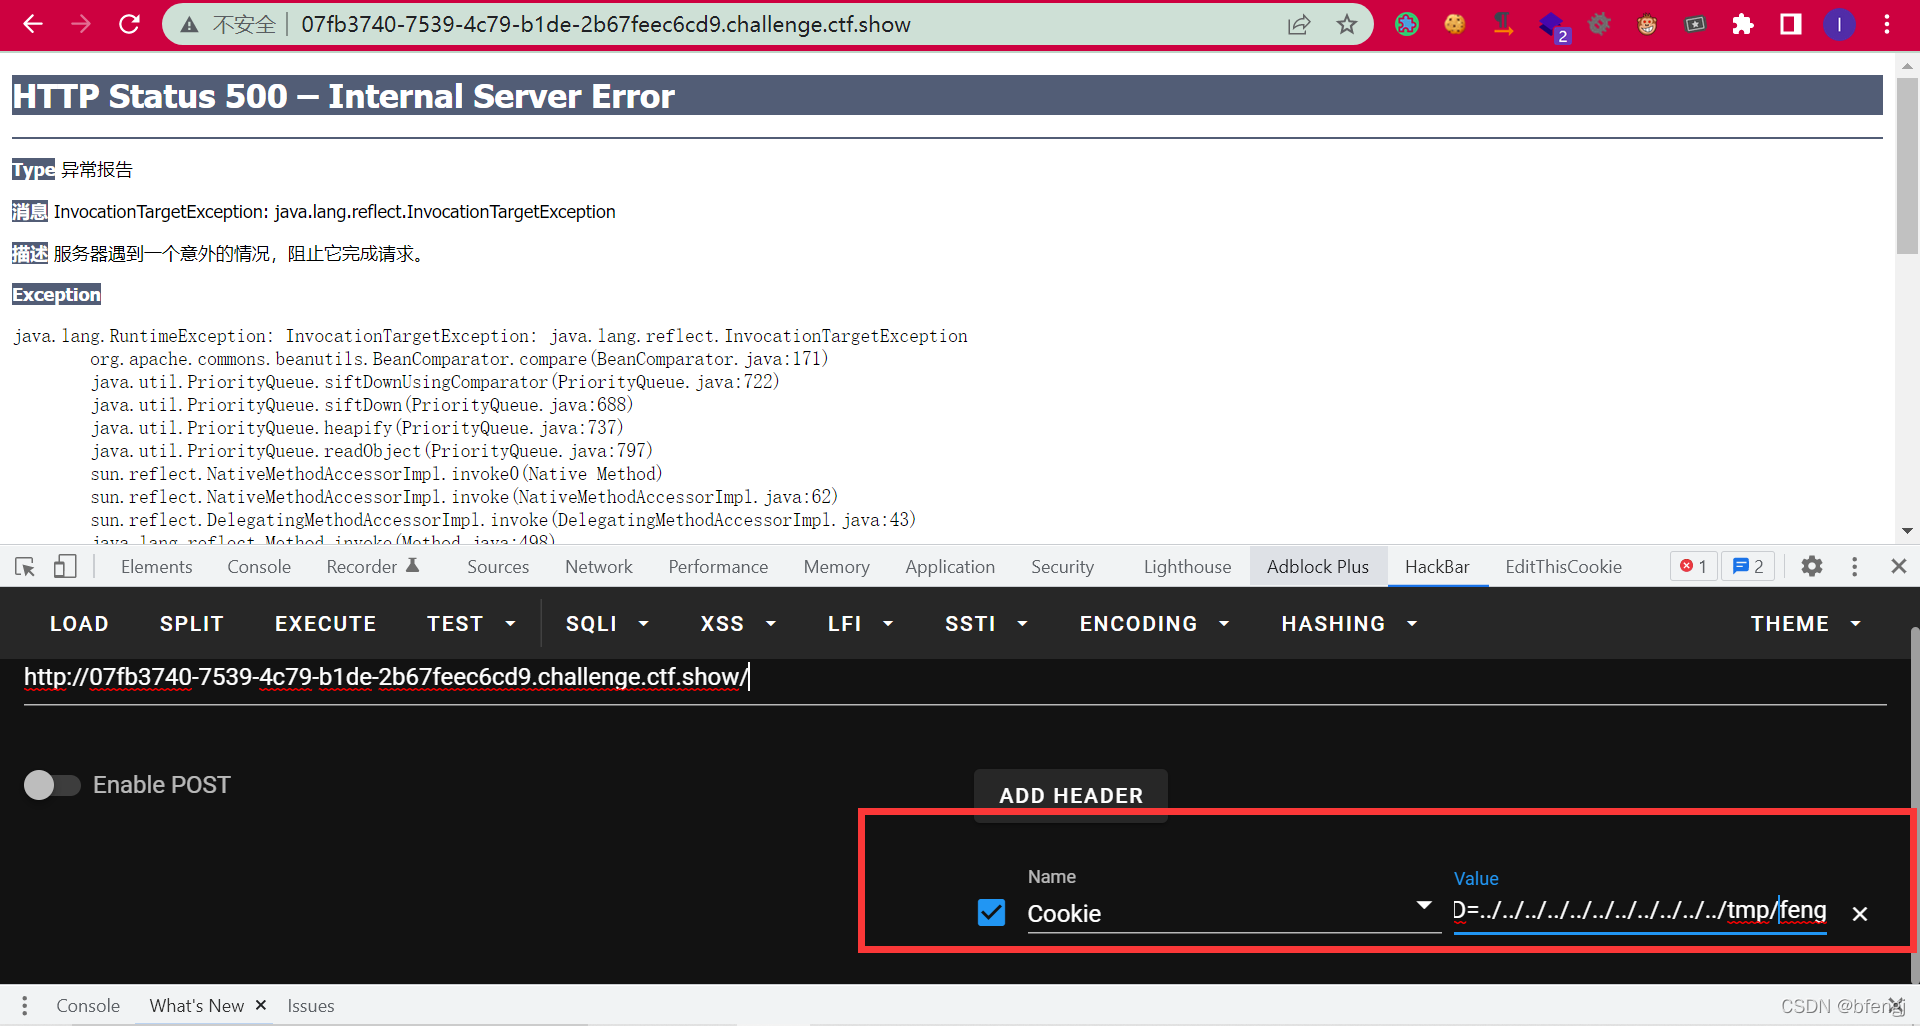1920x1026 pixels.
Task: Toggle the browser side panel icon
Action: click(1791, 24)
